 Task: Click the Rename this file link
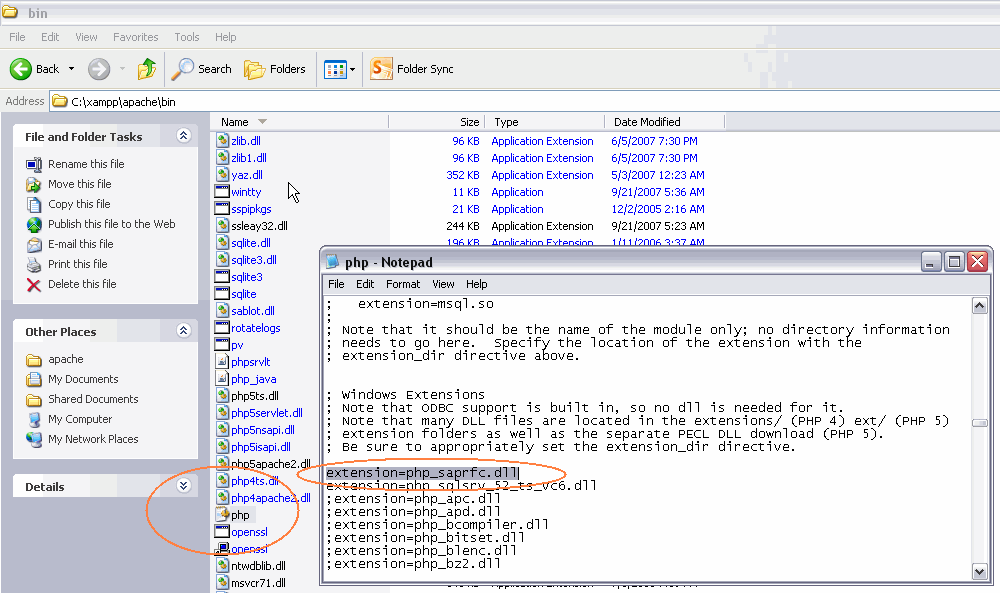[86, 164]
